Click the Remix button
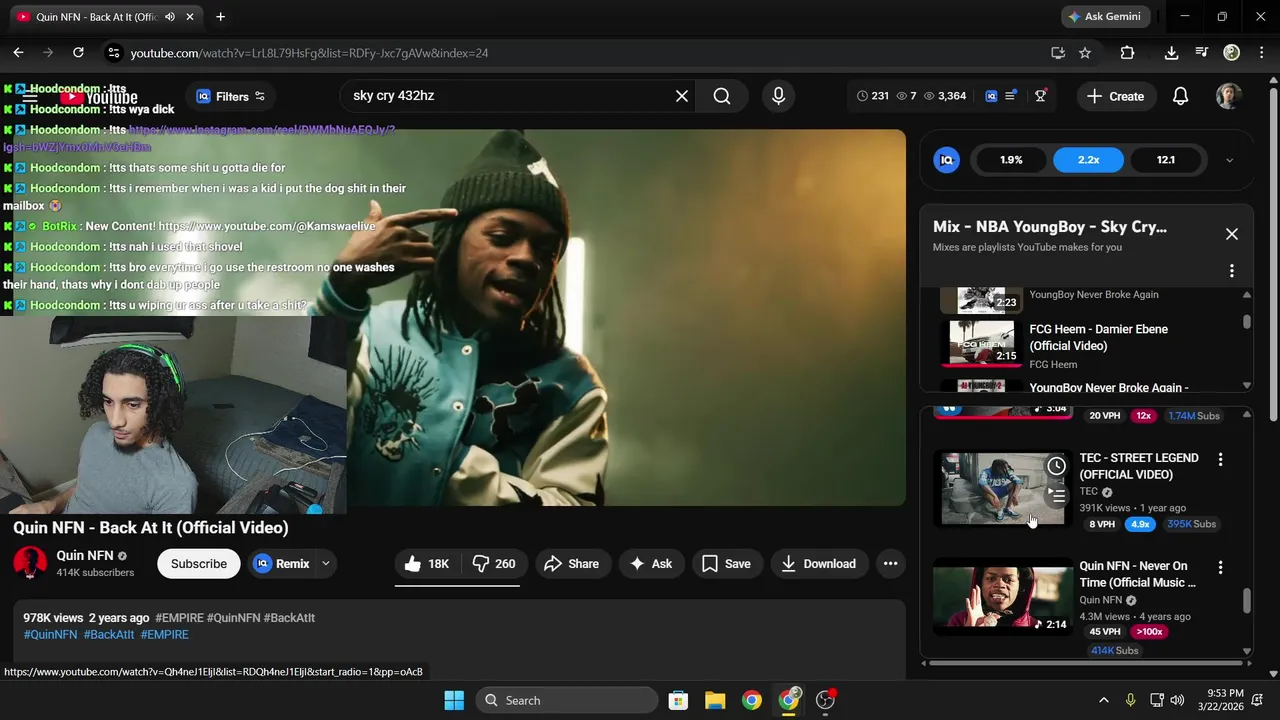This screenshot has height=720, width=1280. 282,564
